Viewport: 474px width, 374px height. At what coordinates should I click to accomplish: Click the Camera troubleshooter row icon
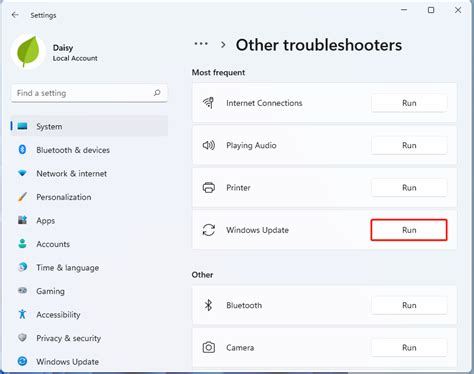209,347
